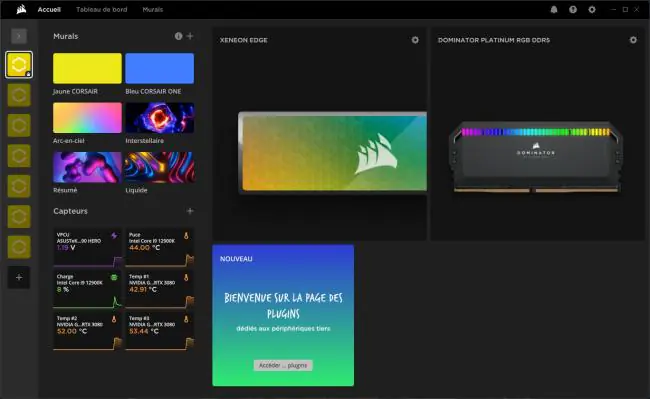The width and height of the screenshot is (650, 399).
Task: Open the Intel Core i9 Charge sensor
Action: [87, 289]
